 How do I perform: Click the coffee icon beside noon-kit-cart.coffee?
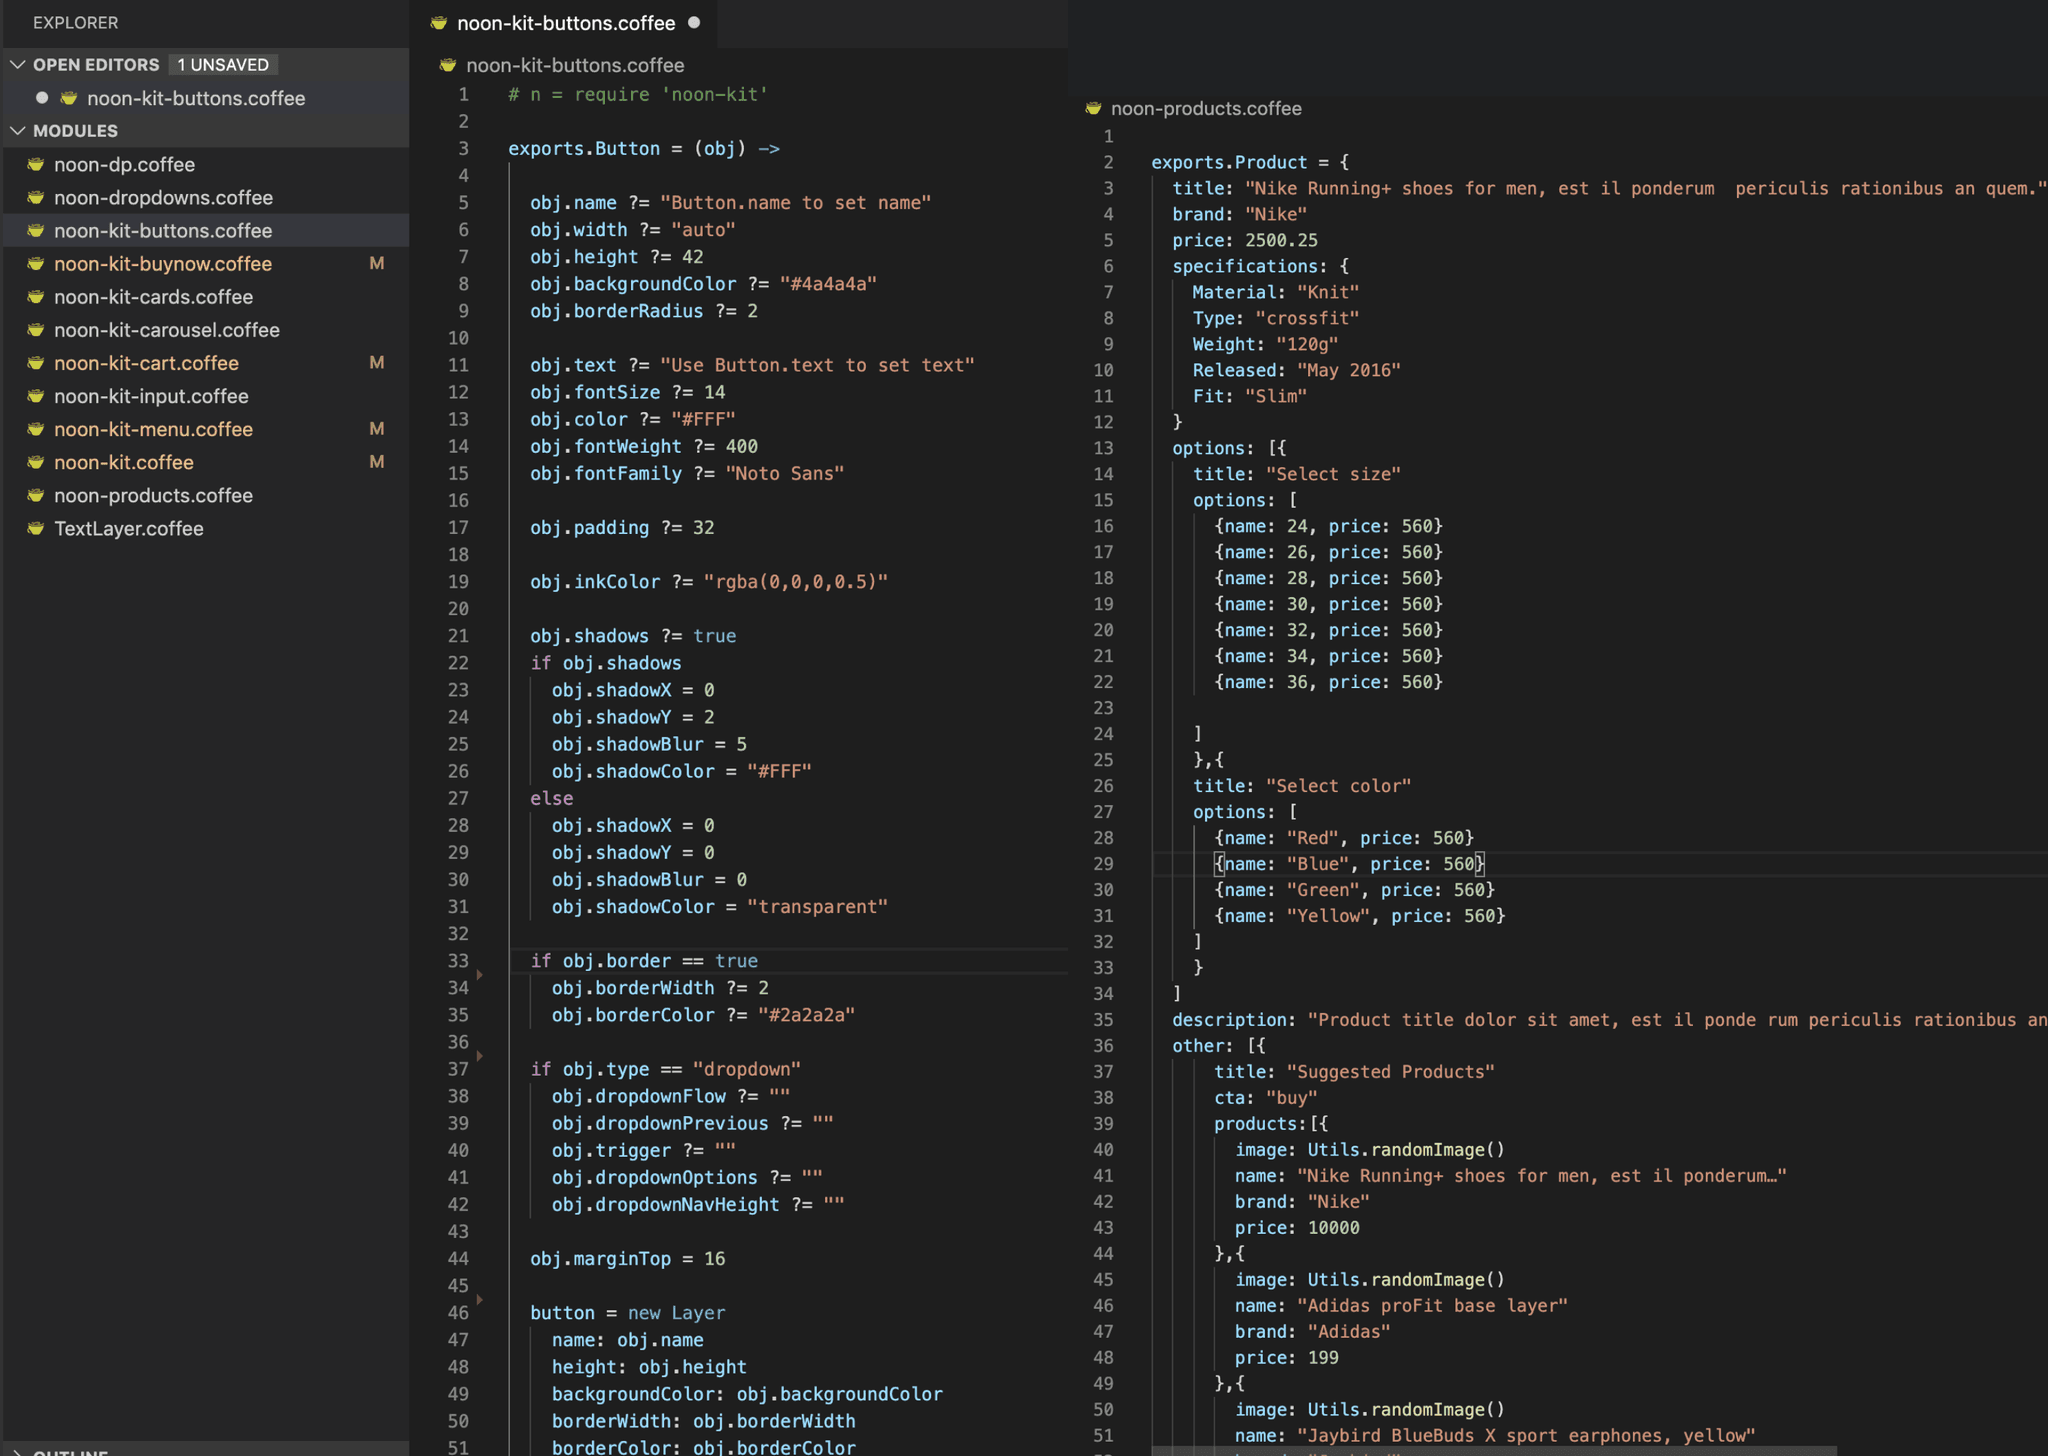pyautogui.click(x=36, y=363)
